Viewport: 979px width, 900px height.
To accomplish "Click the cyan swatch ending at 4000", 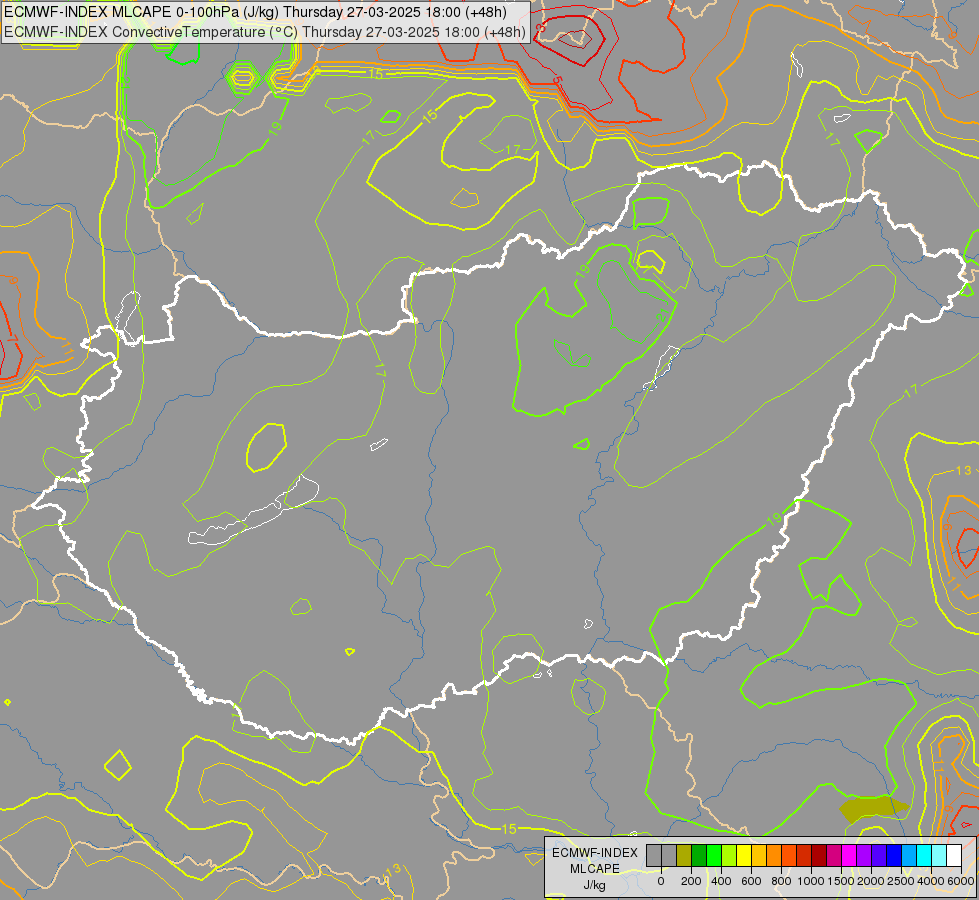I will pos(924,855).
